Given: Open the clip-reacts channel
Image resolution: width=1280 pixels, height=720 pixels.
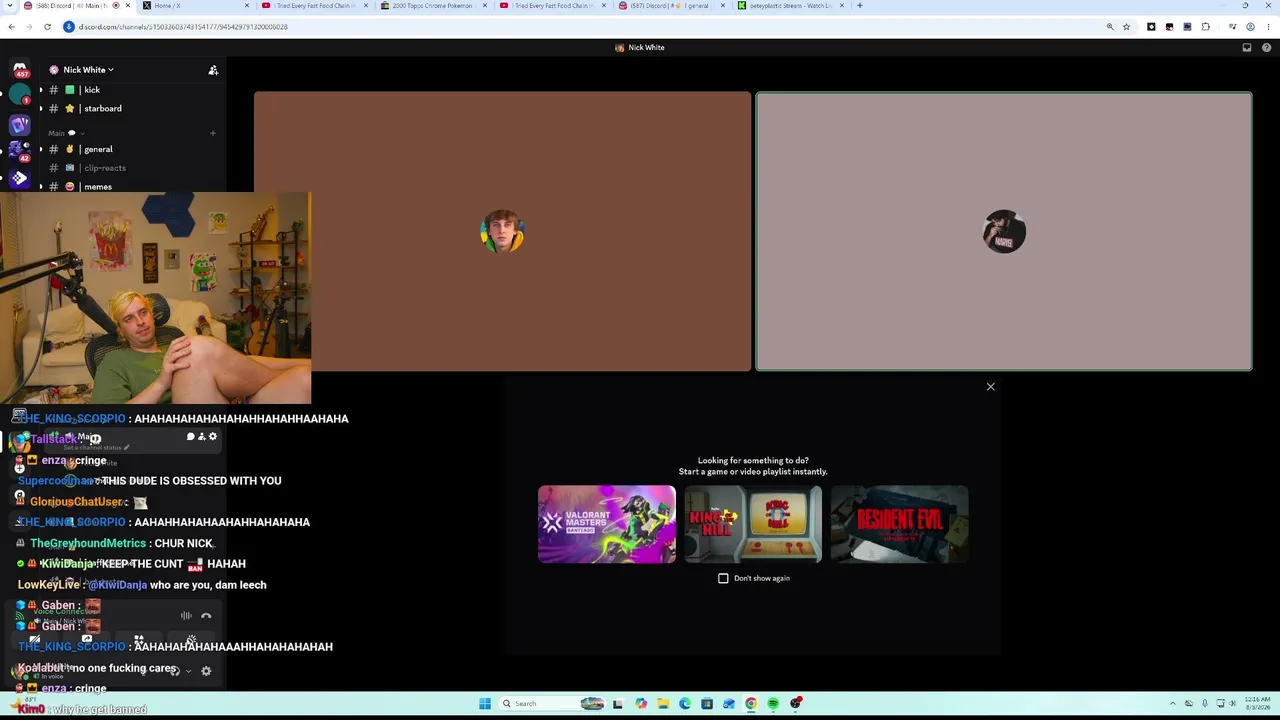Looking at the screenshot, I should 130,168.
